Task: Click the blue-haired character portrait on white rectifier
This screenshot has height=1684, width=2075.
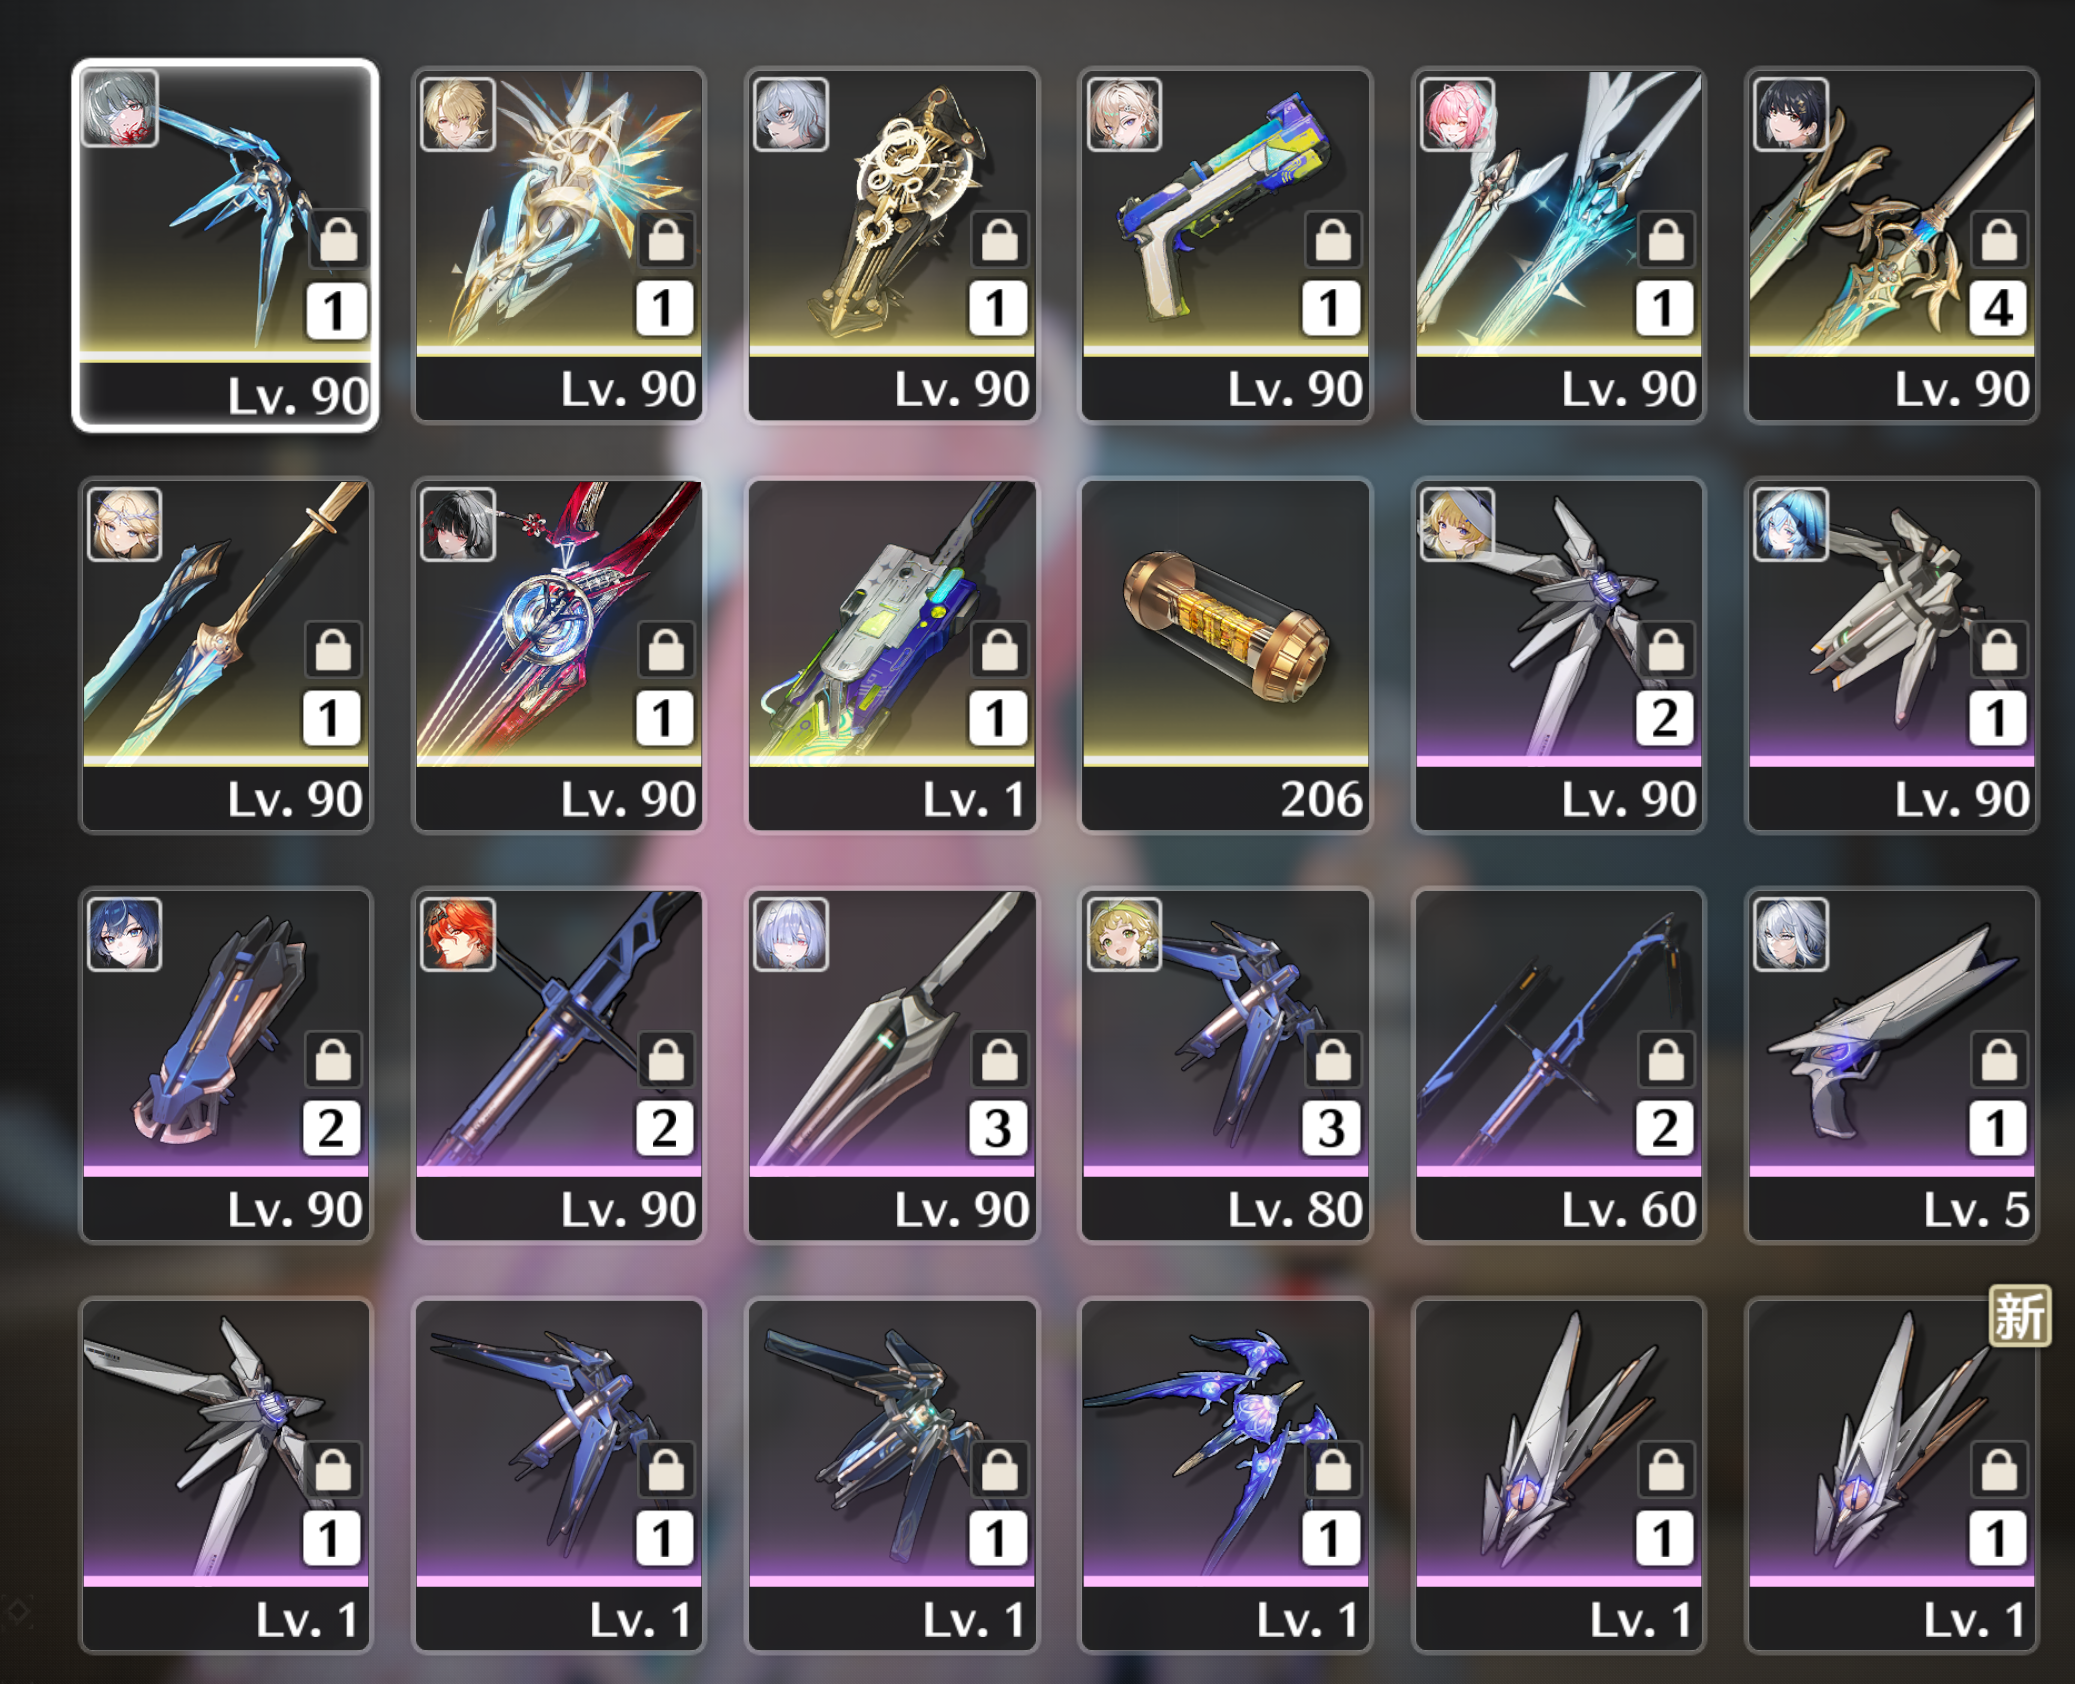Action: pyautogui.click(x=1791, y=524)
